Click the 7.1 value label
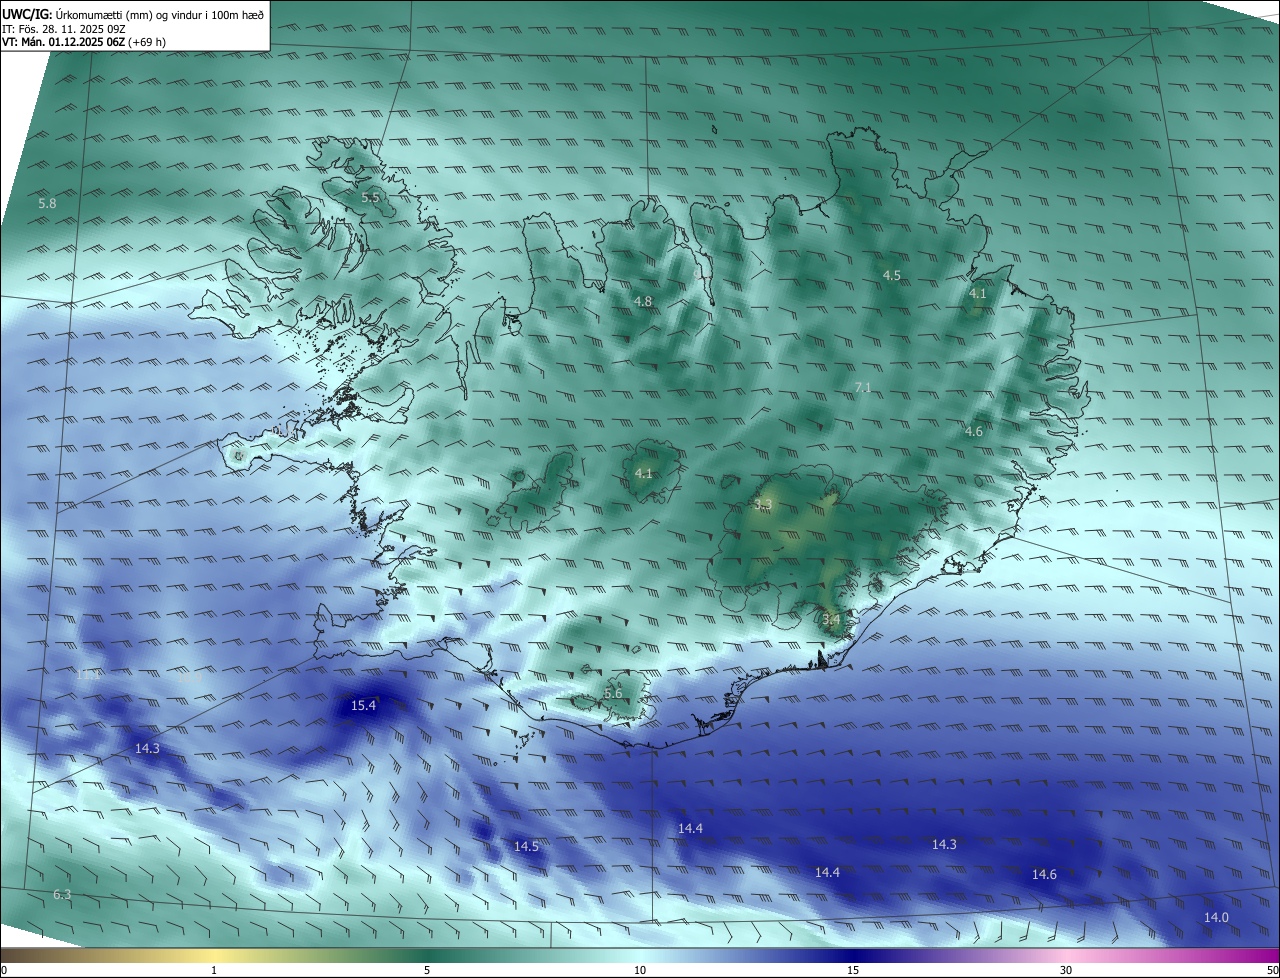Viewport: 1280px width, 978px height. [864, 387]
